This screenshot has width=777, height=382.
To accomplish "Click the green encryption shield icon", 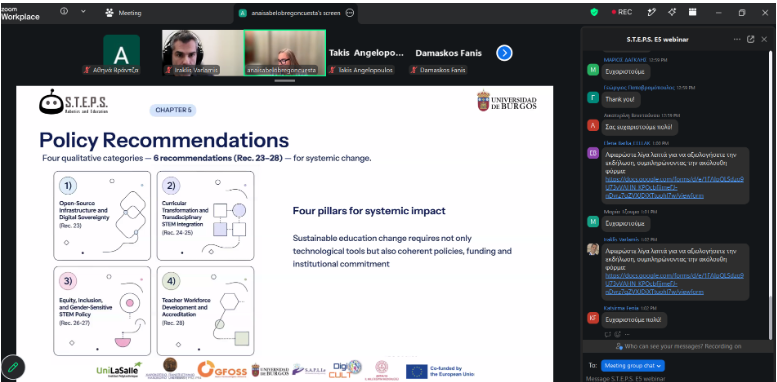I will click(594, 12).
